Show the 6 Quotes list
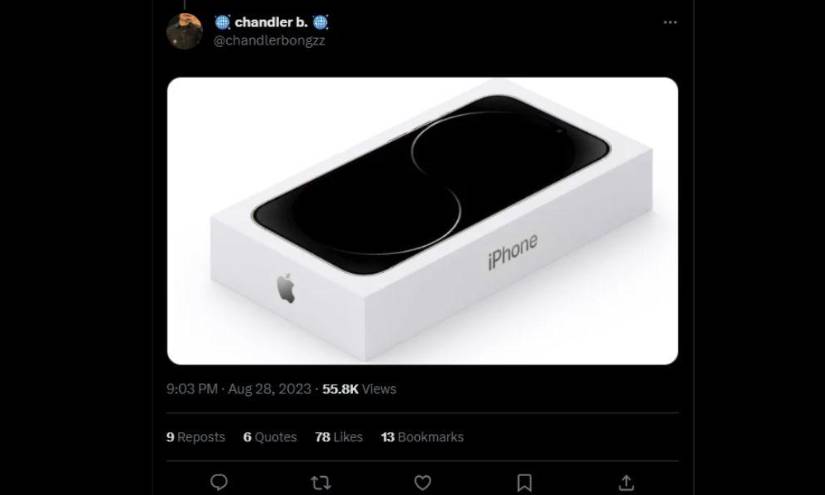Viewport: 825px width, 495px height. click(x=270, y=437)
